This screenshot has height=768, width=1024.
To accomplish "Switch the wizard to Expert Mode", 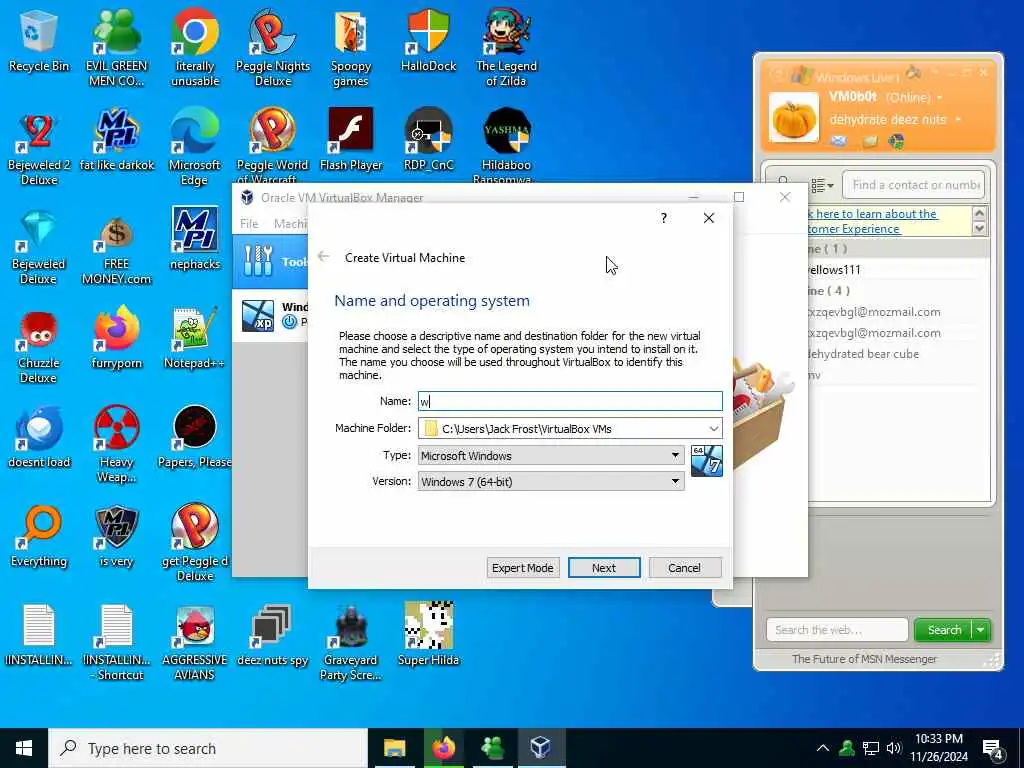I will pos(522,568).
